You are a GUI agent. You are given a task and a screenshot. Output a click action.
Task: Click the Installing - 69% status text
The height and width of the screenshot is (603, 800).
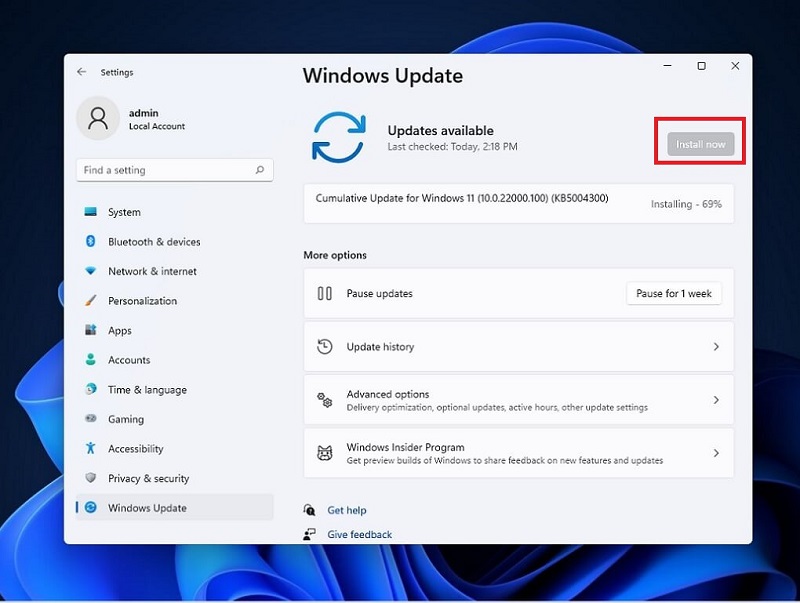686,204
